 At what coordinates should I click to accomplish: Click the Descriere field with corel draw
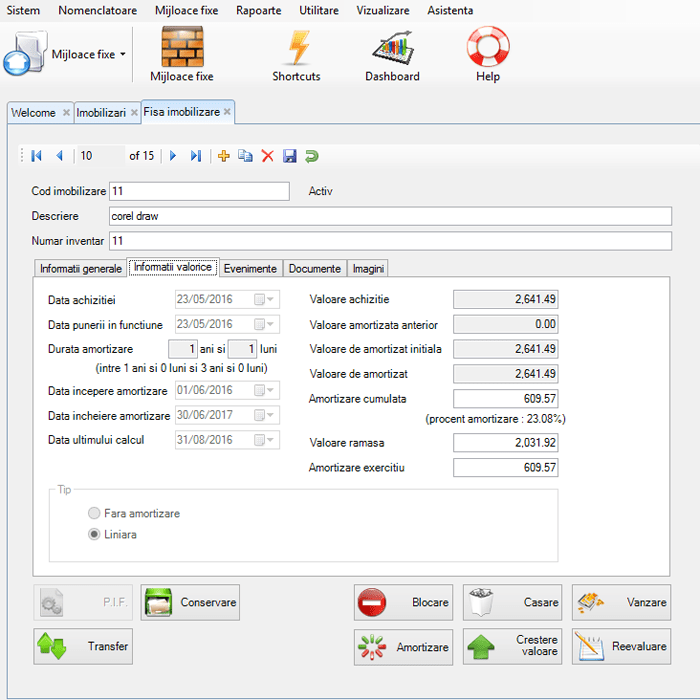tap(391, 216)
